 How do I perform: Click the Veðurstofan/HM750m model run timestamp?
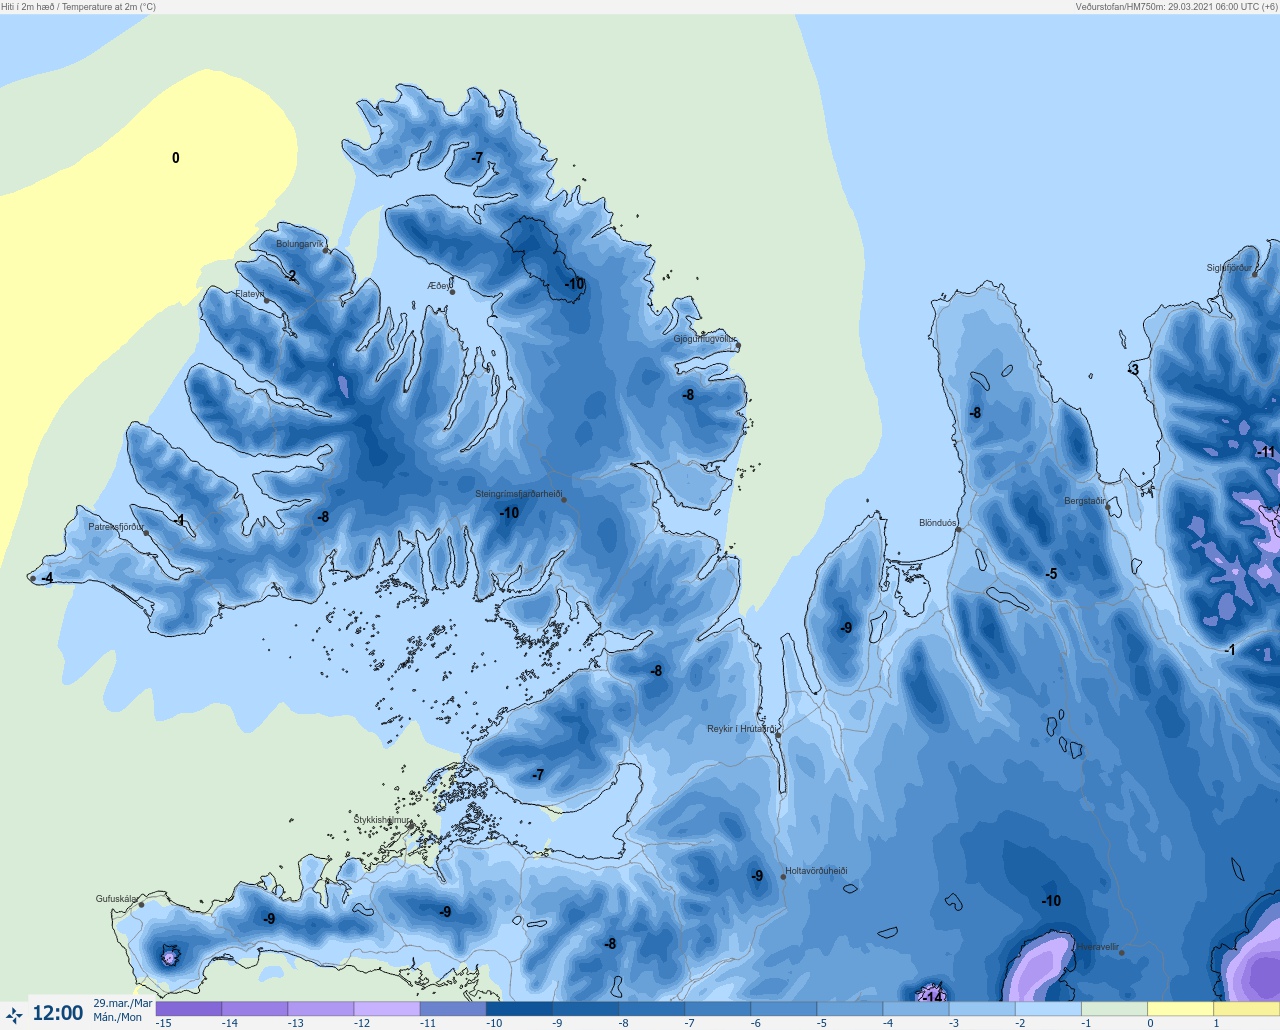pyautogui.click(x=1176, y=7)
